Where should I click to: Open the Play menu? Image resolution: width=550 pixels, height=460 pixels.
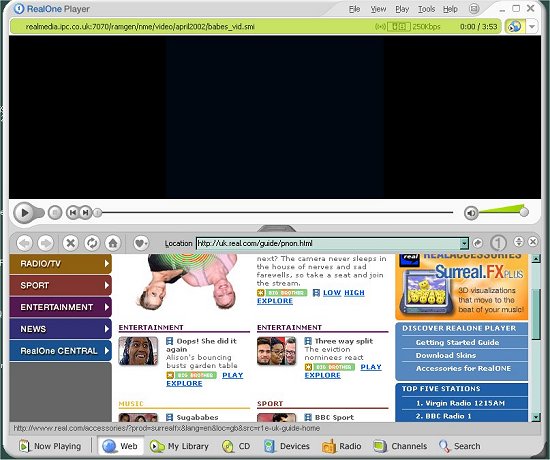[402, 9]
